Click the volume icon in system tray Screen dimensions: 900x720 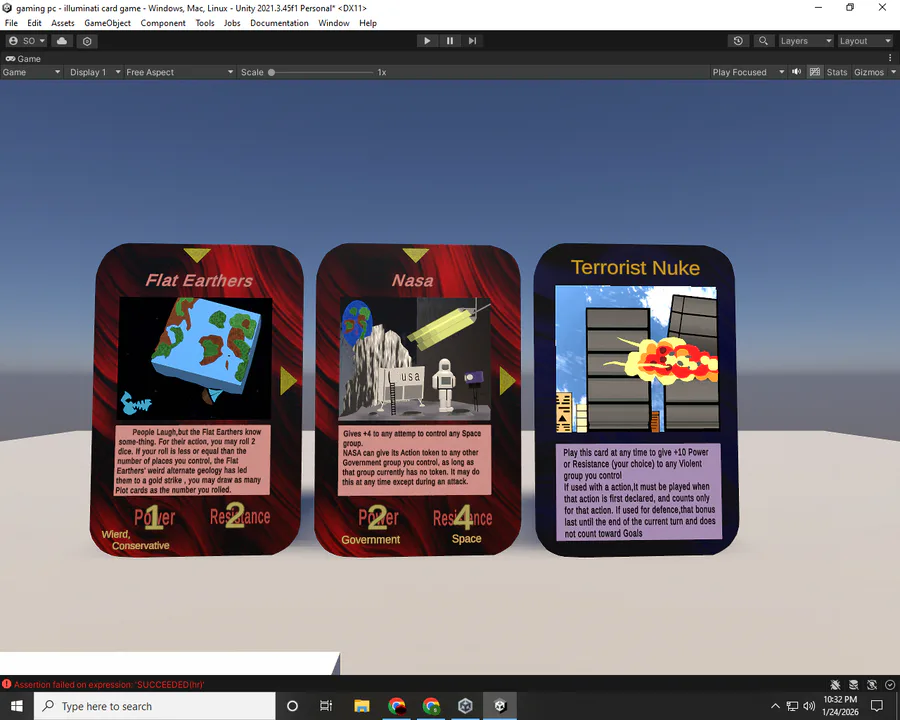coord(809,706)
